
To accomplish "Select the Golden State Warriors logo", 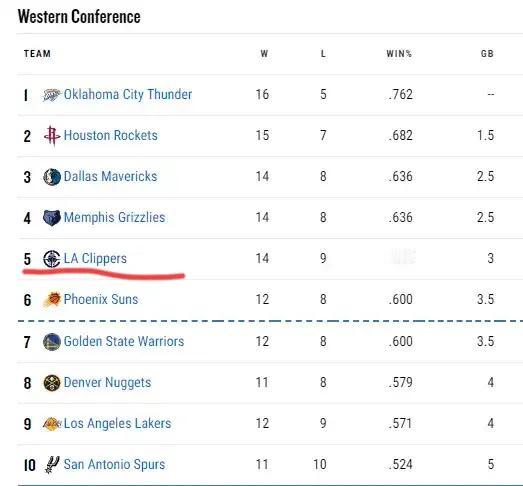I will click(x=52, y=342).
